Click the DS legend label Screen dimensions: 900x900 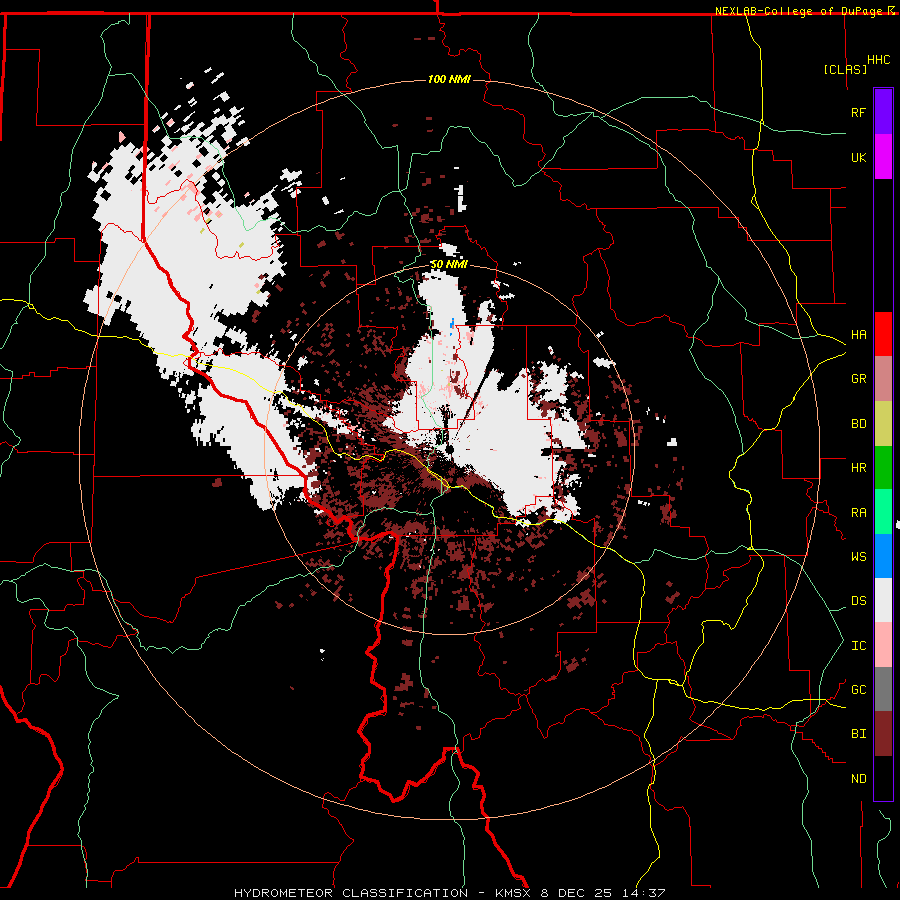tap(858, 601)
